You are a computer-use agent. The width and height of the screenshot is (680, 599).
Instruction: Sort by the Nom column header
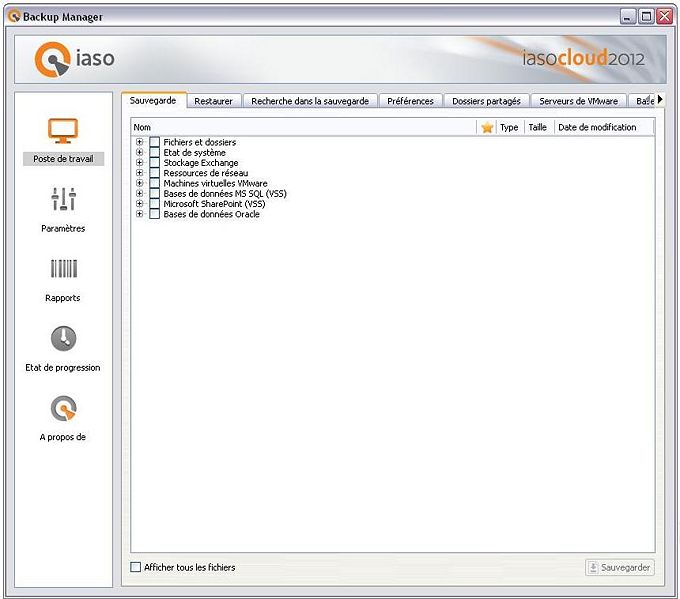pyautogui.click(x=304, y=127)
